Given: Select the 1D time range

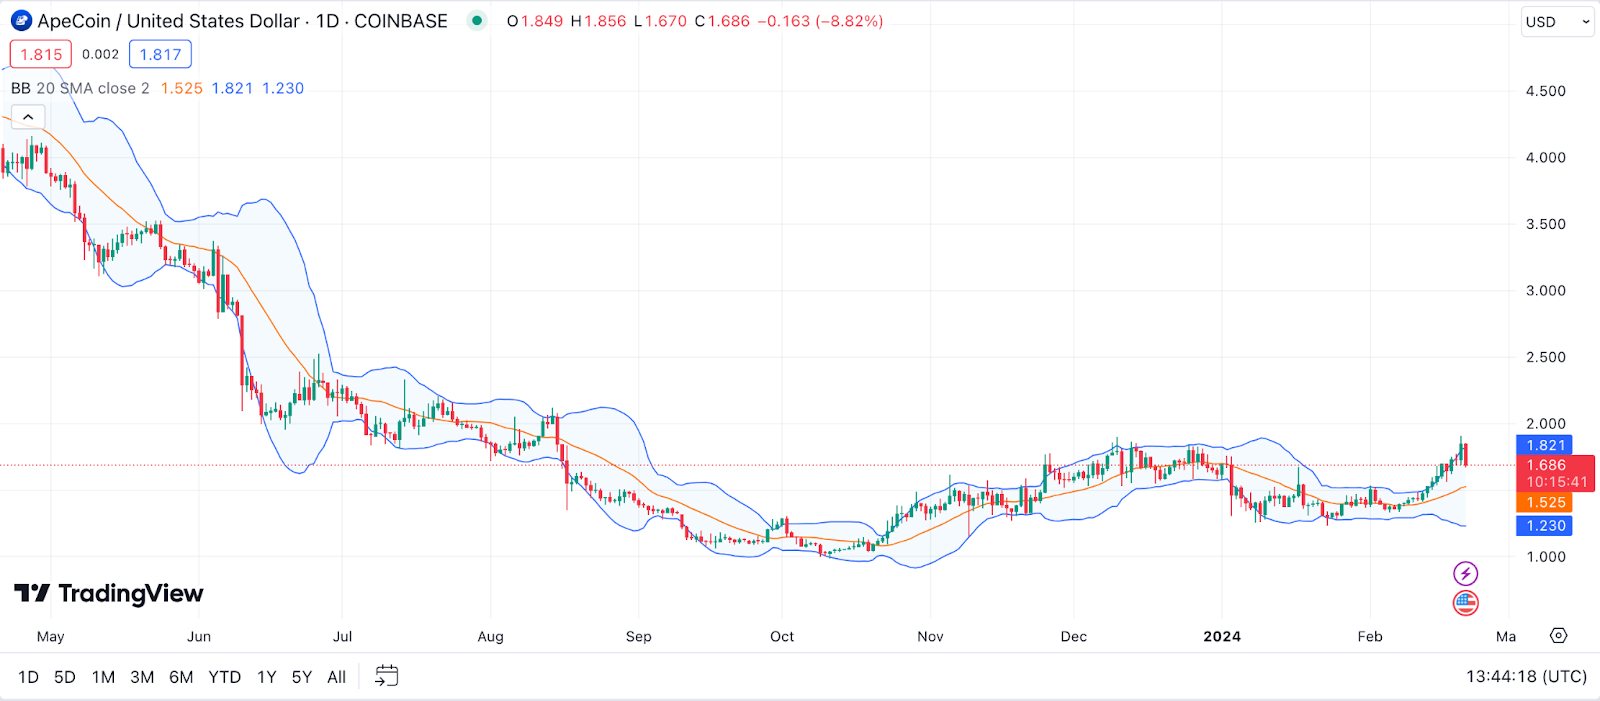Looking at the screenshot, I should click(x=29, y=677).
